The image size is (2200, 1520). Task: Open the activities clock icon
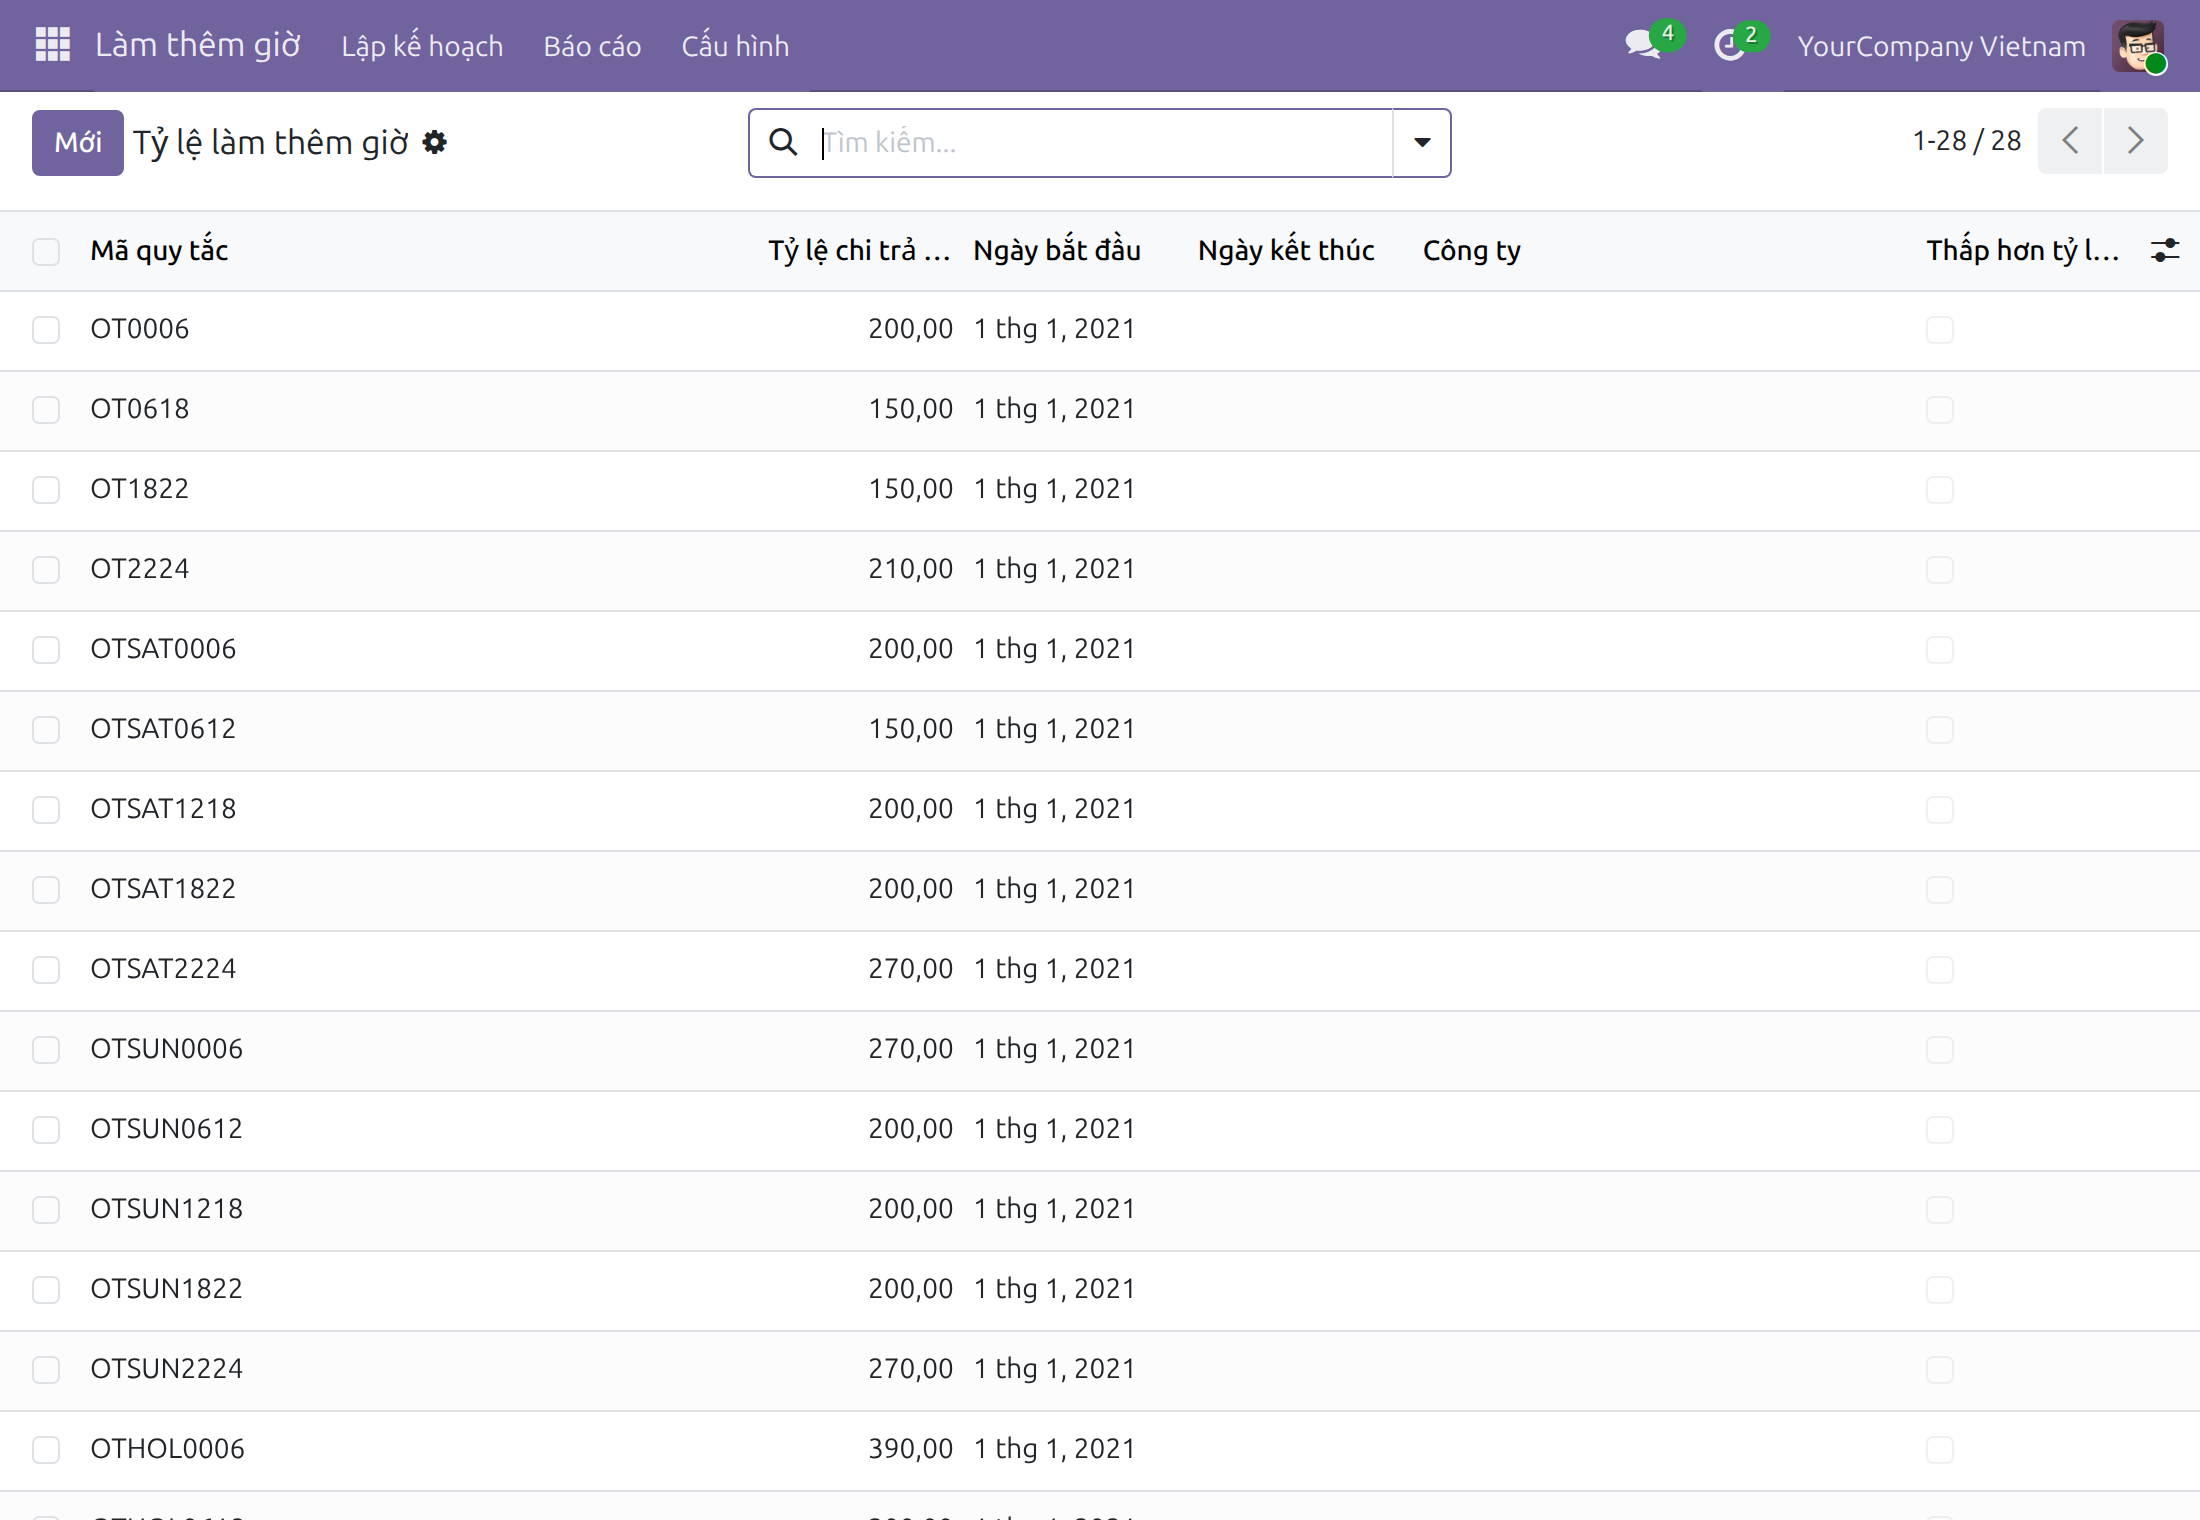[x=1729, y=45]
